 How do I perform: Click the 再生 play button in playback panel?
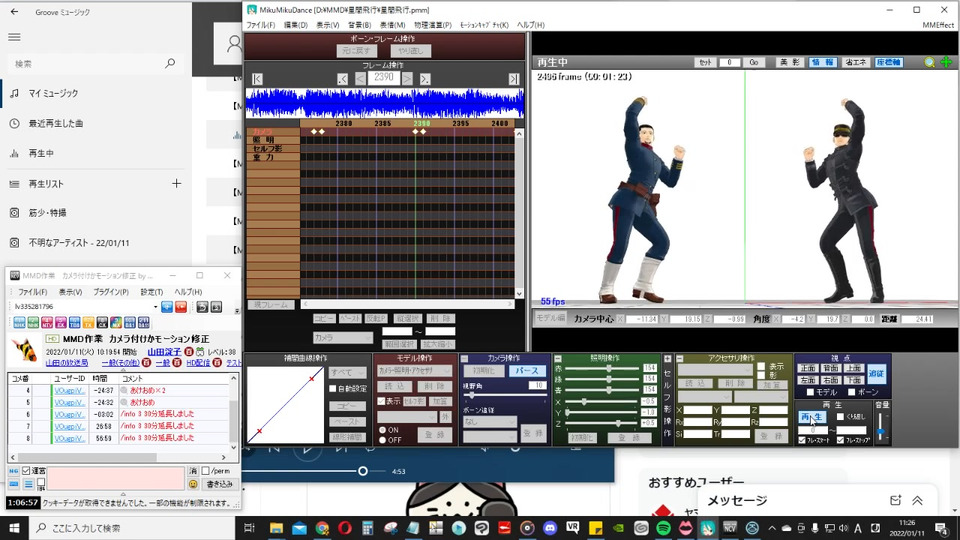pos(812,417)
